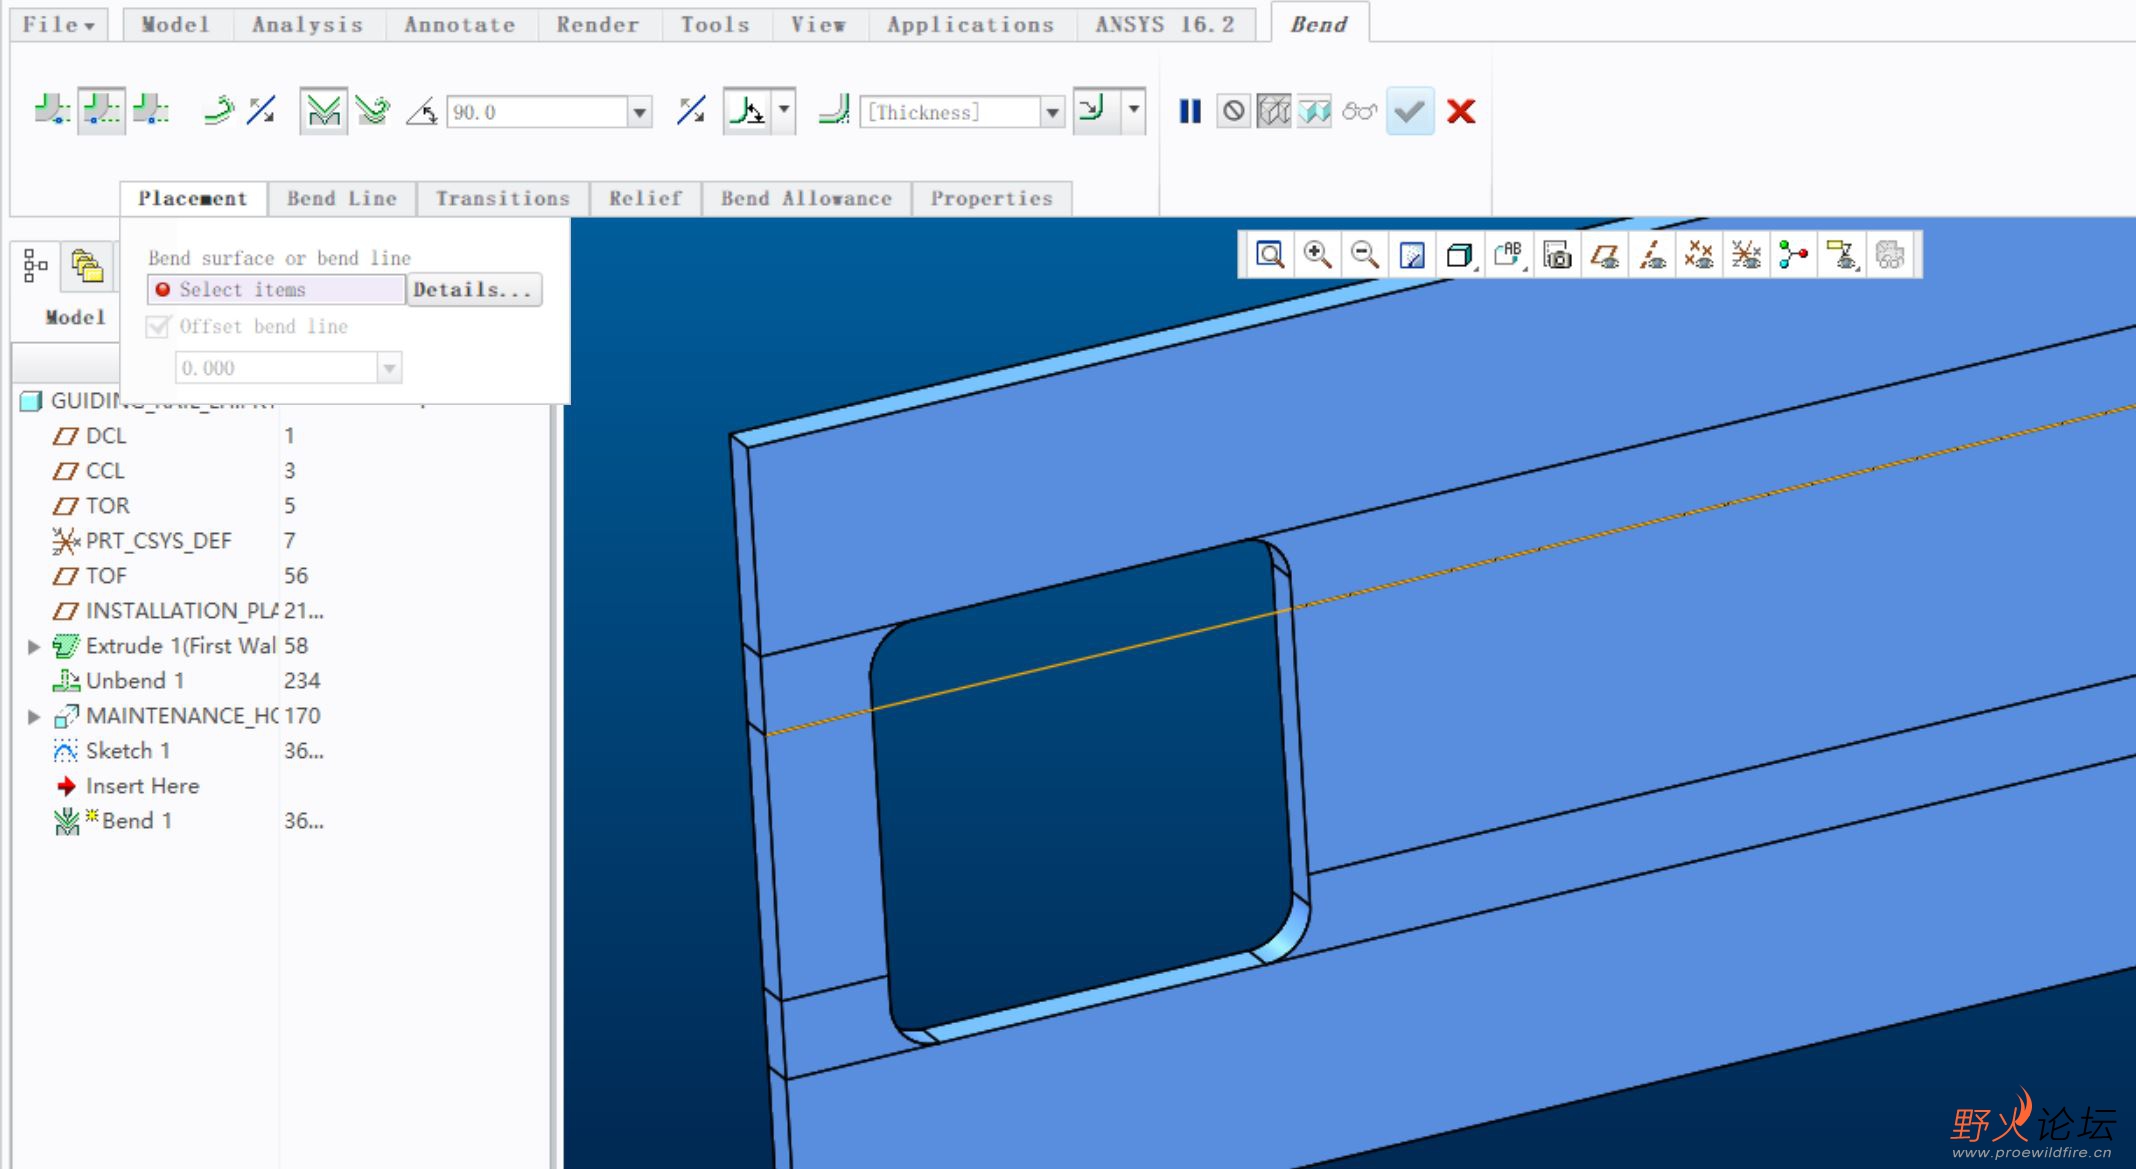Image resolution: width=2136 pixels, height=1169 pixels.
Task: Click the folder browser icon
Action: [x=87, y=266]
